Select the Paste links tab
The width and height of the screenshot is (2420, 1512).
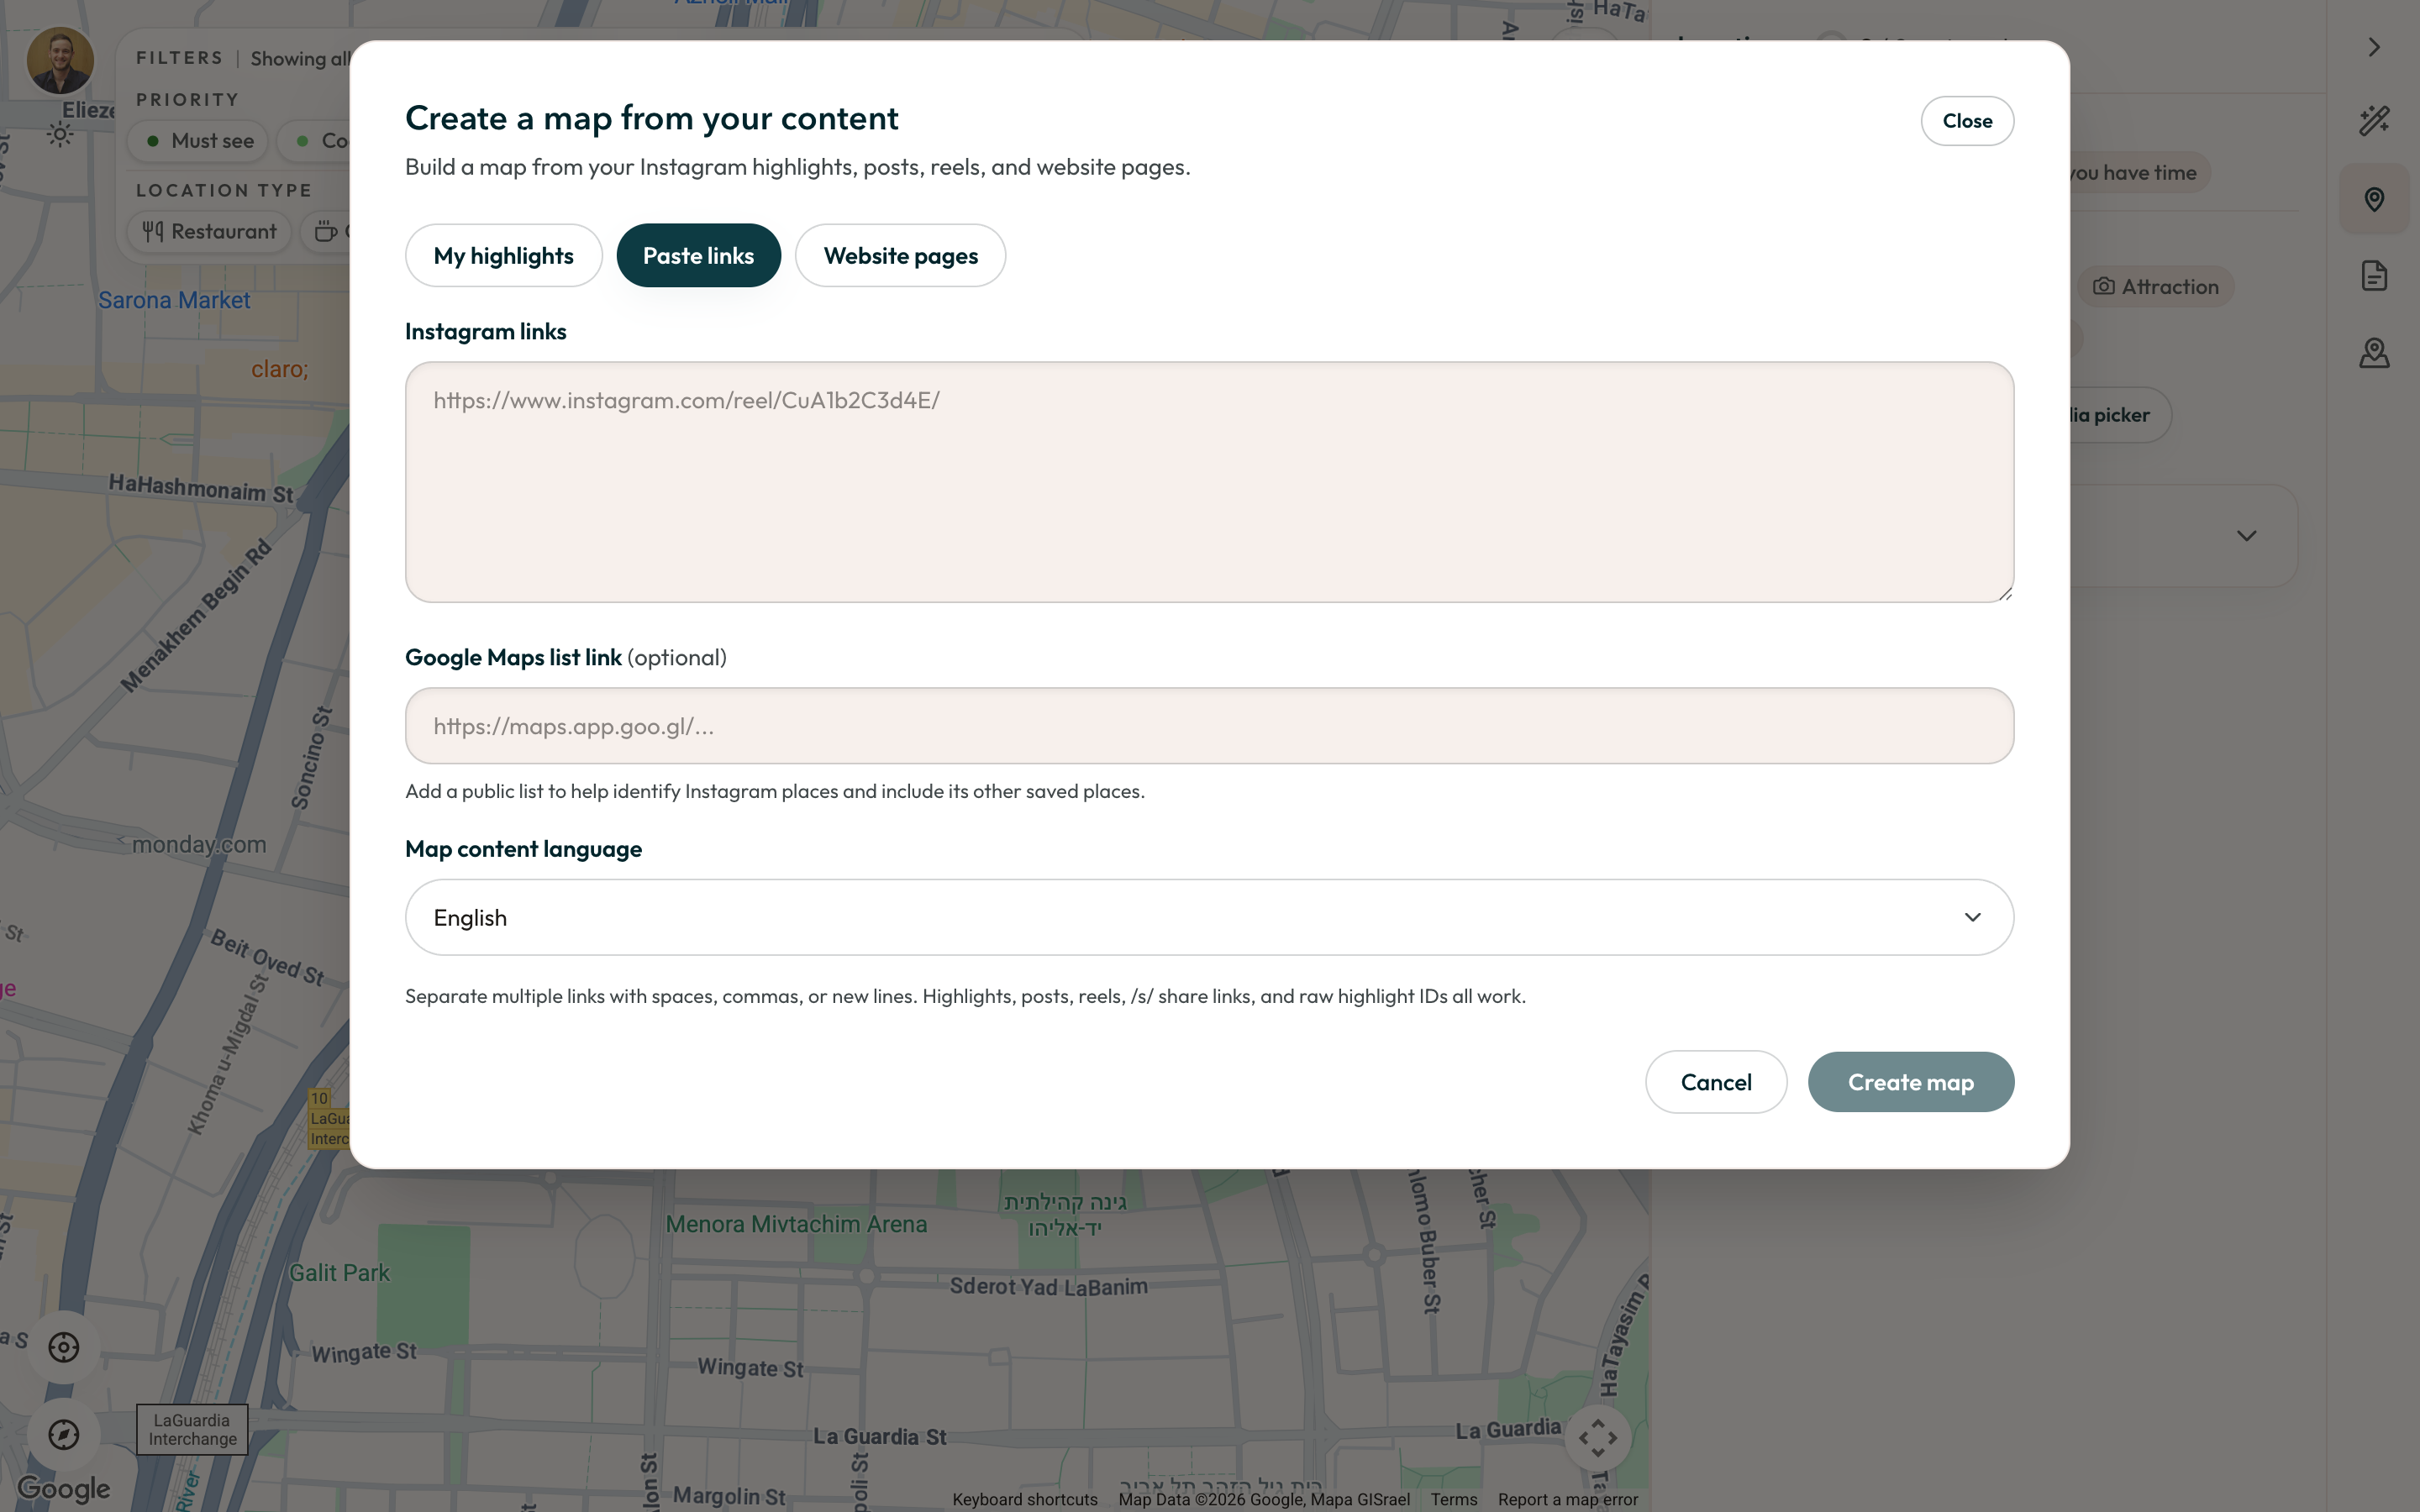(x=698, y=255)
